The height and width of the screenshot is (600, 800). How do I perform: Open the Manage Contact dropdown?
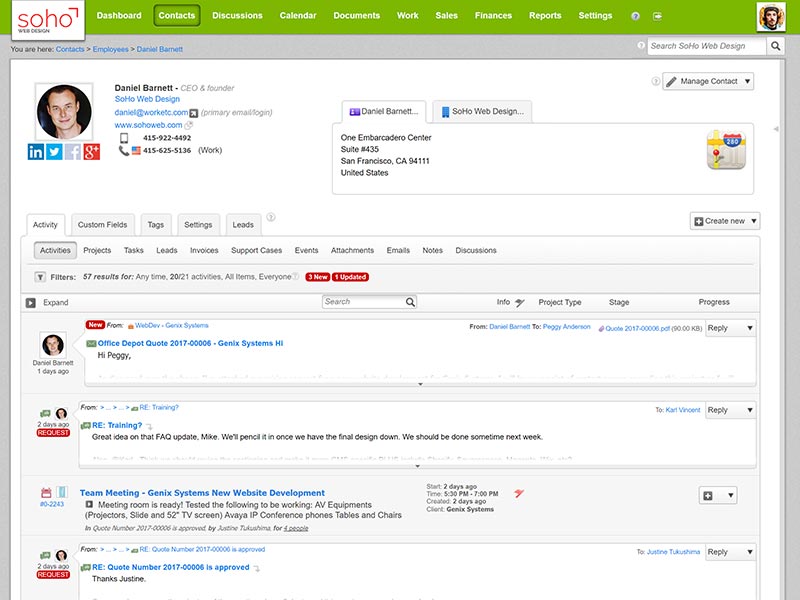tap(708, 81)
